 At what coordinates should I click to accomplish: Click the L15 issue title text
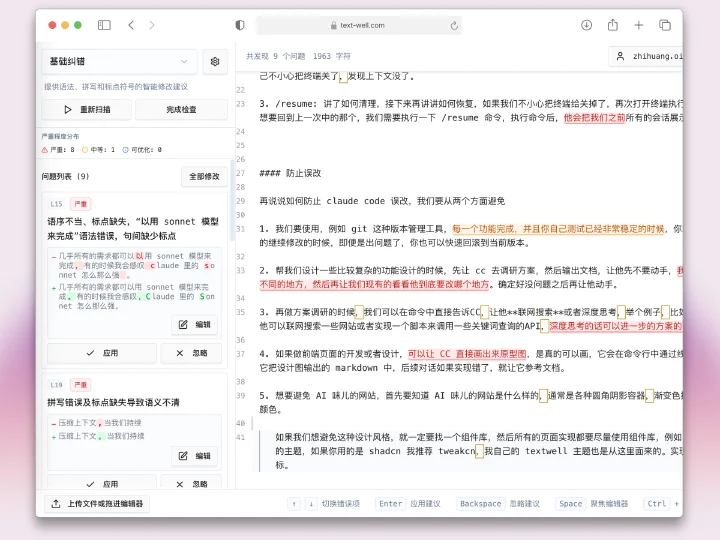pyautogui.click(x=133, y=229)
